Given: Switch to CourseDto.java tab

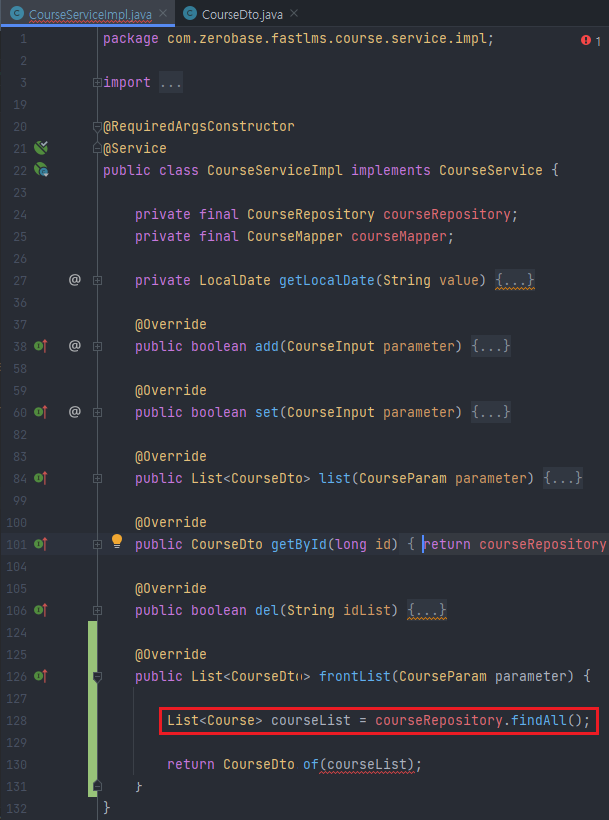Looking at the screenshot, I should click(x=242, y=14).
